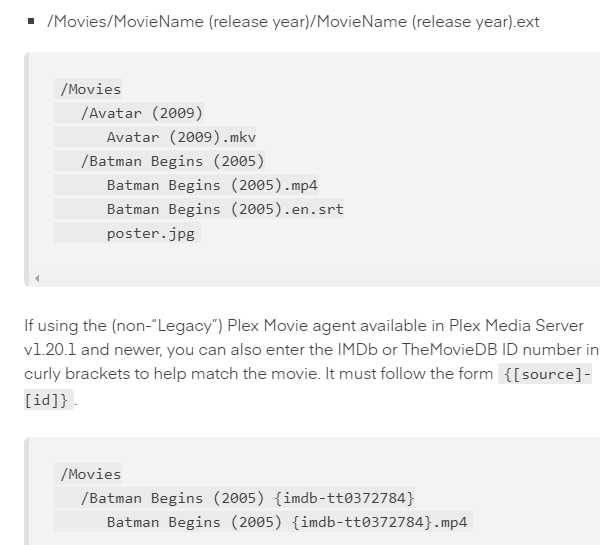Click the Batman Begins (2005).mp4 line in first block
The height and width of the screenshot is (545, 600).
click(x=212, y=185)
